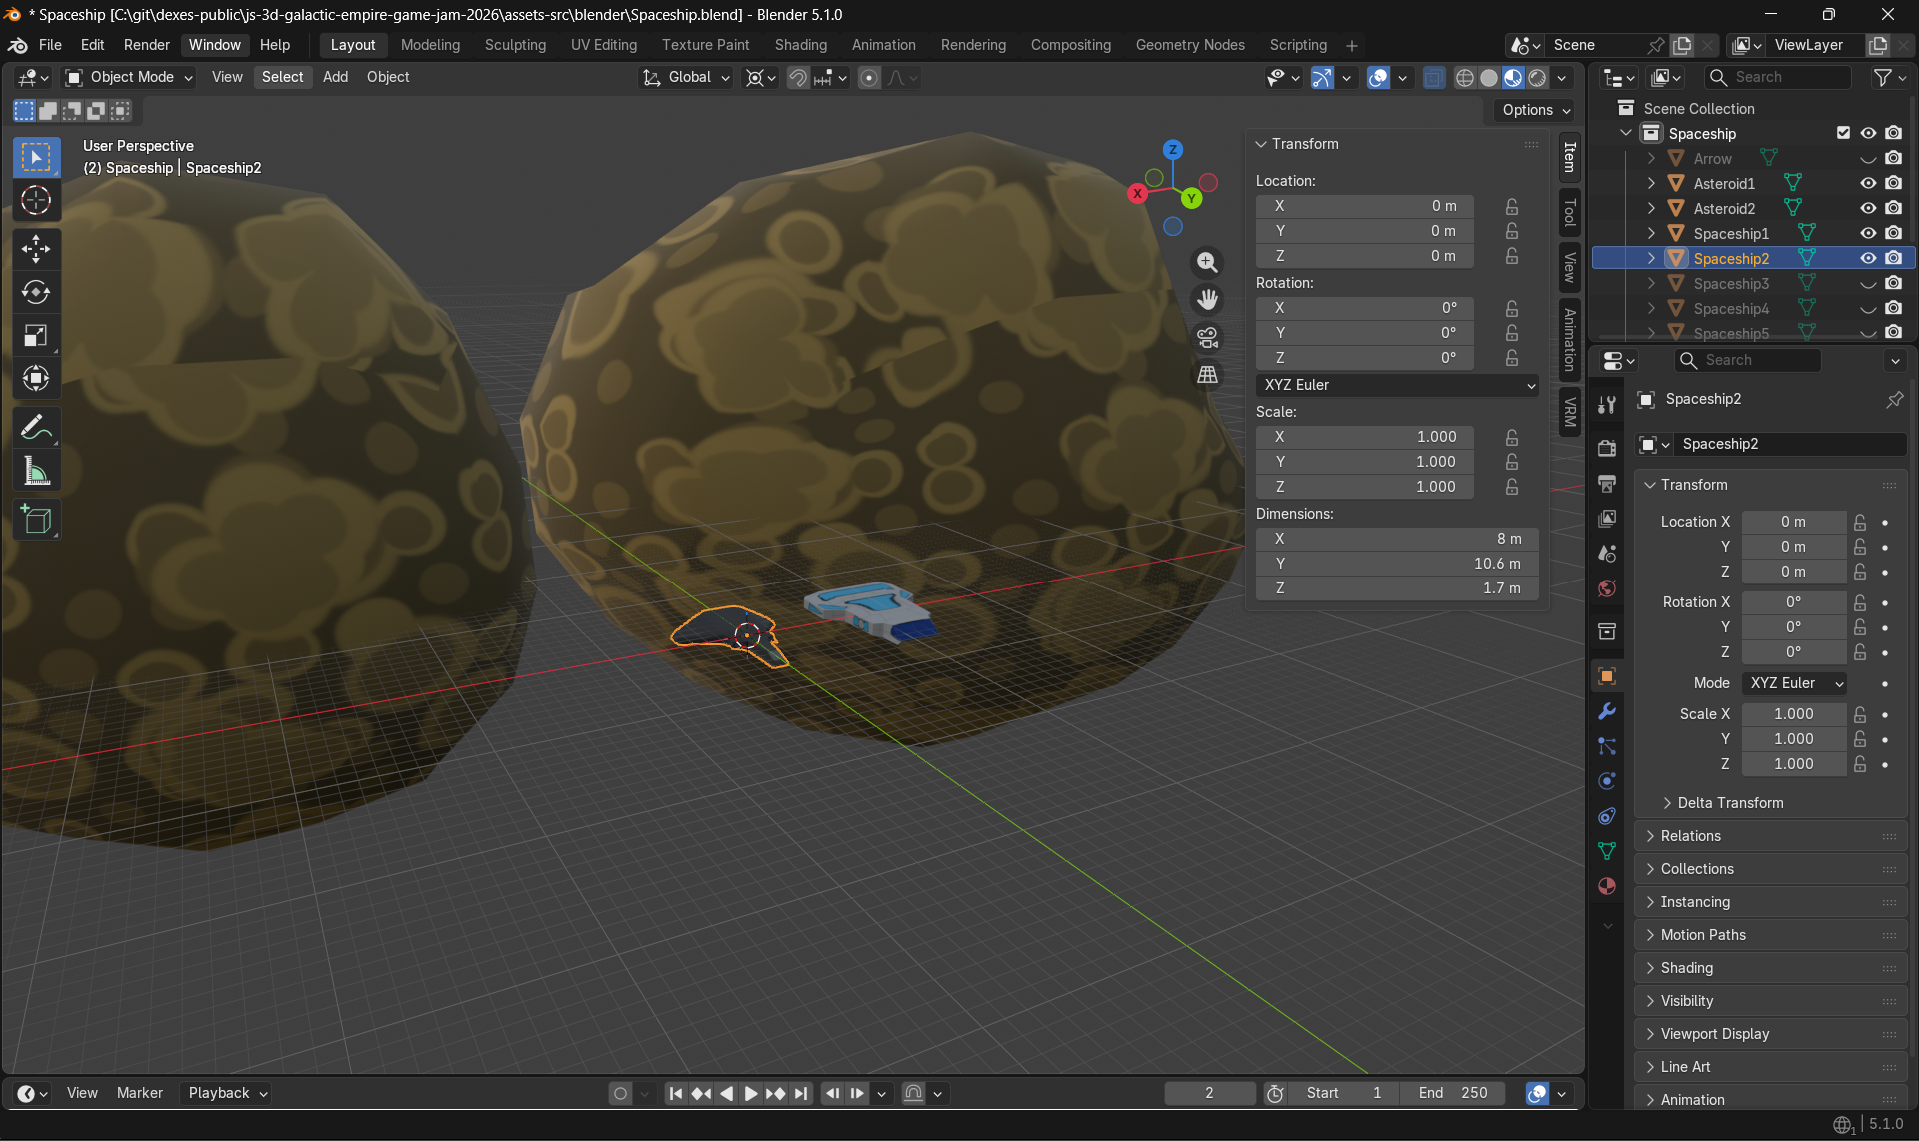Toggle proportional editing in the header
This screenshot has height=1141, width=1919.
coord(869,77)
